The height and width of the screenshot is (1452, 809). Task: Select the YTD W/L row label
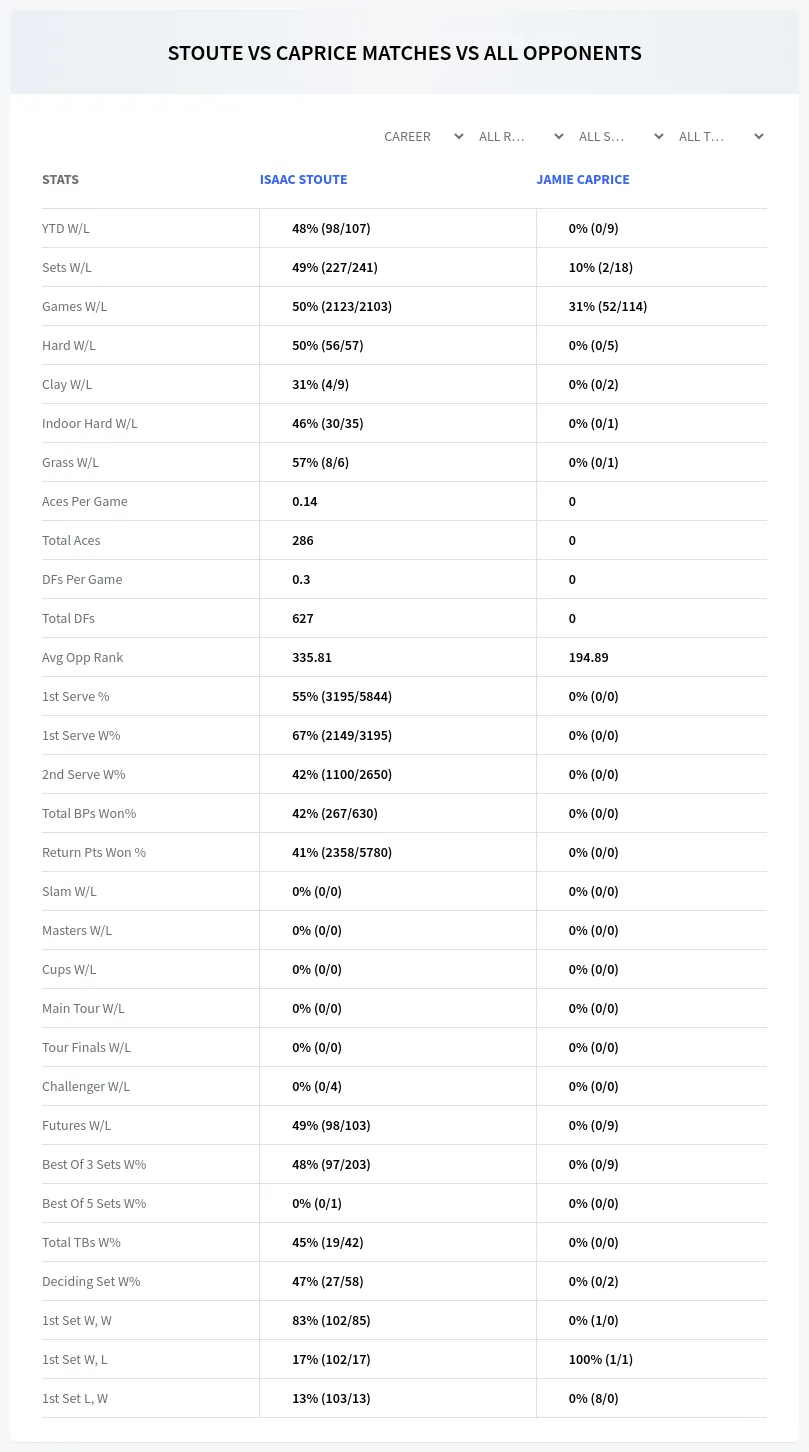[x=66, y=228]
